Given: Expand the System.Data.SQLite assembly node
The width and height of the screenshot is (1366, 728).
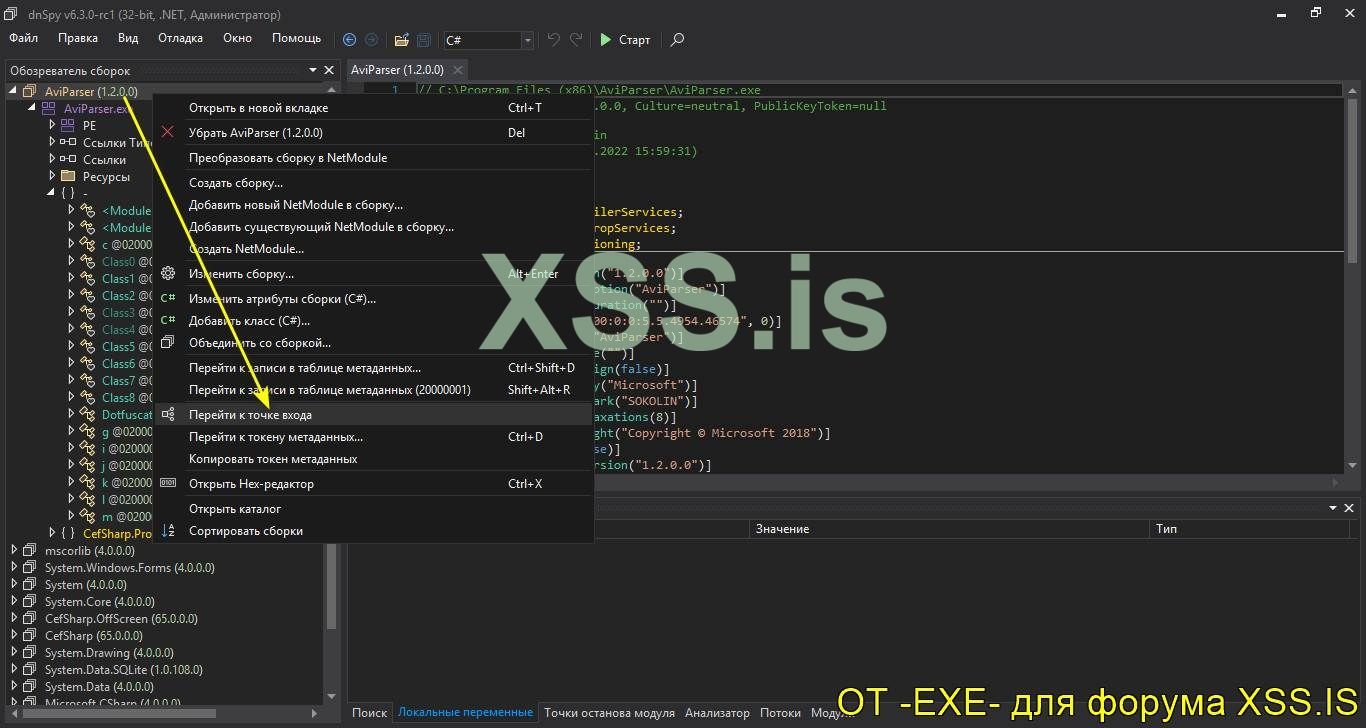Looking at the screenshot, I should [x=14, y=670].
